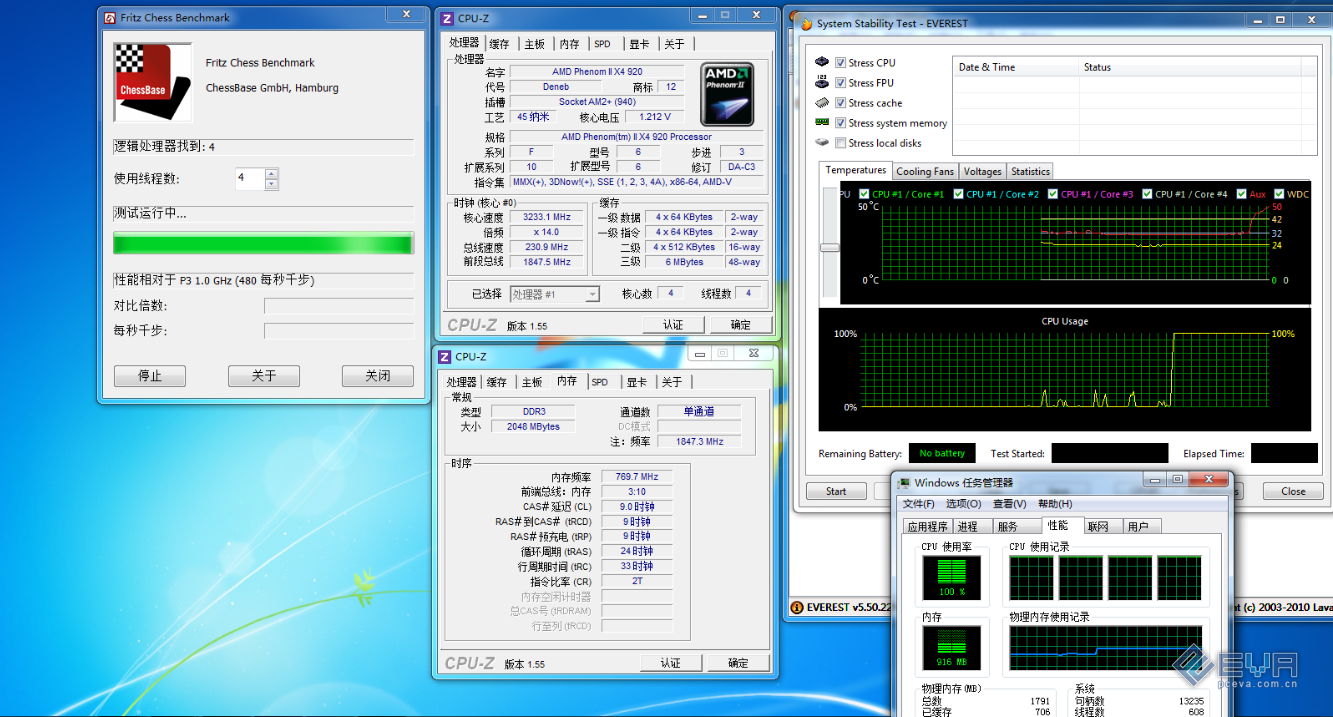Click the green memory stick icon
Image resolution: width=1333 pixels, height=717 pixels.
coord(822,122)
